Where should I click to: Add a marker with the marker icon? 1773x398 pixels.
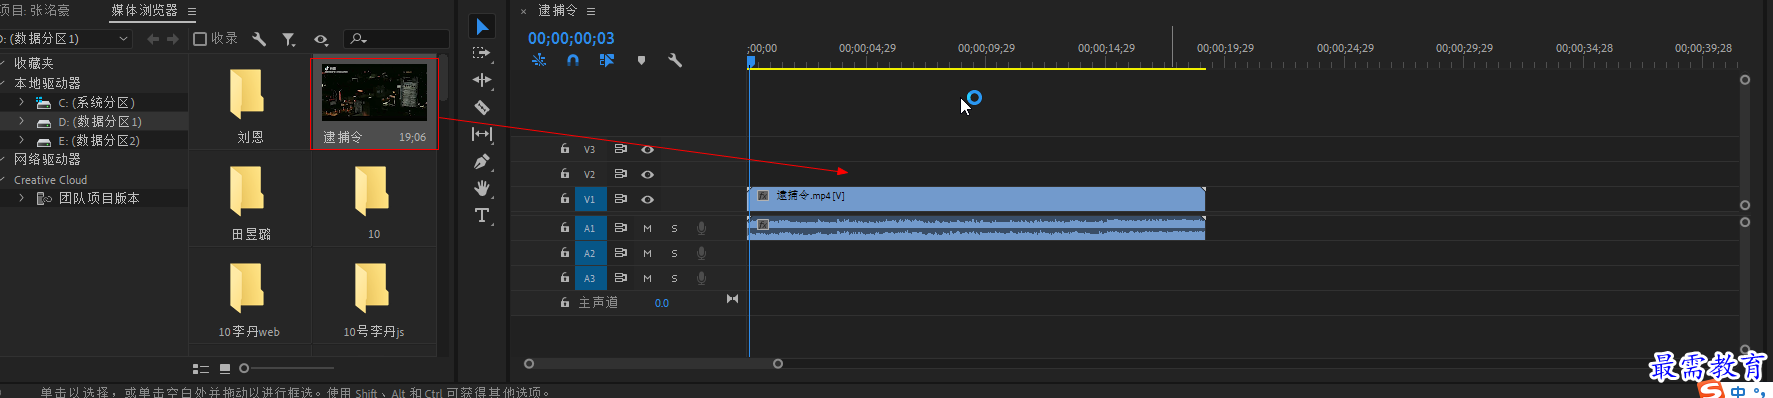click(x=641, y=60)
